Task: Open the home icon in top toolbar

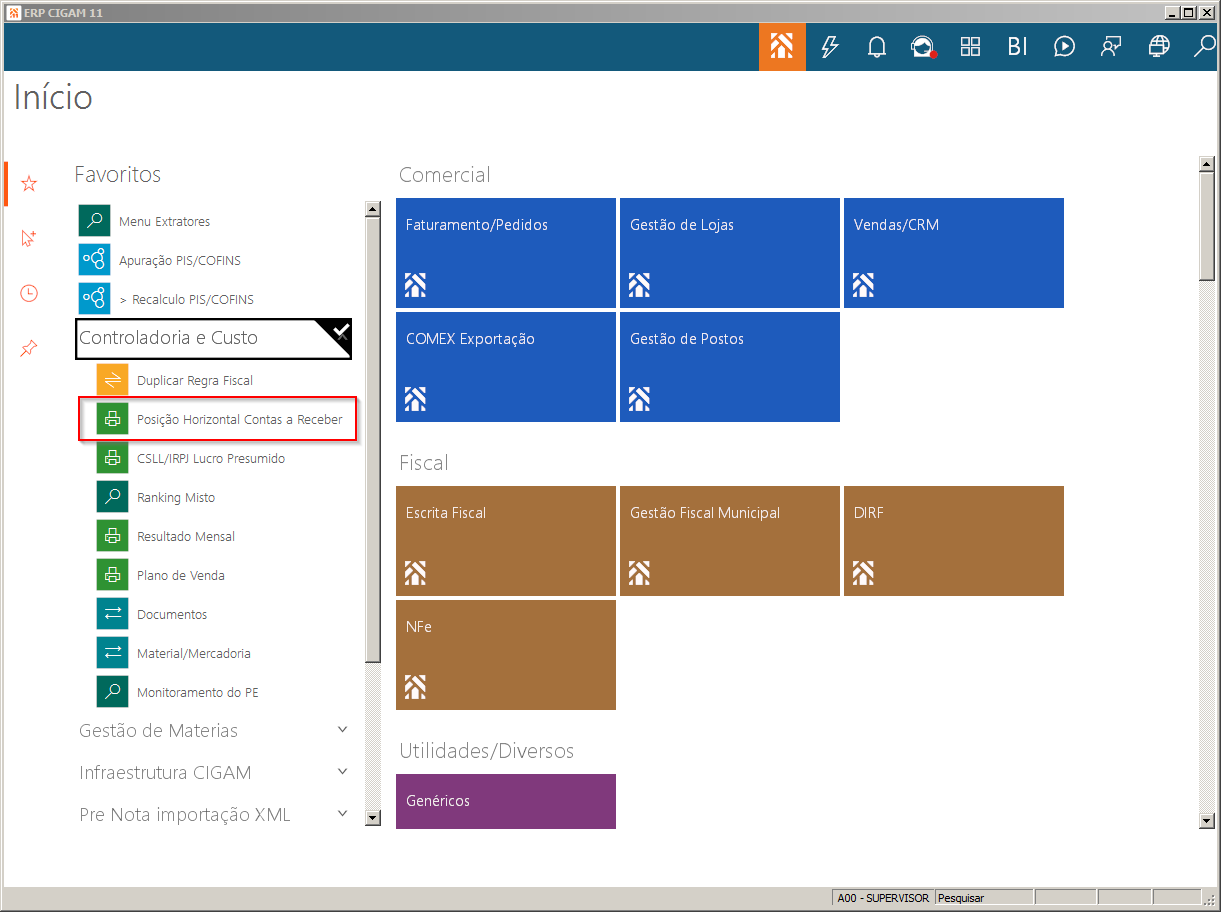Action: [782, 46]
